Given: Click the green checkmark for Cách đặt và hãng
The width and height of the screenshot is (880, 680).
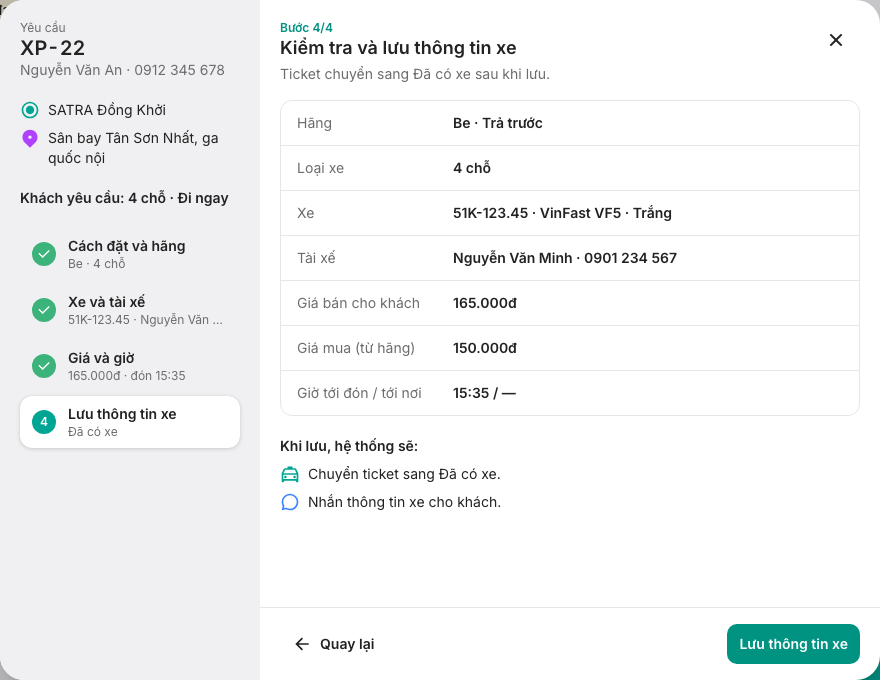Looking at the screenshot, I should pyautogui.click(x=44, y=254).
